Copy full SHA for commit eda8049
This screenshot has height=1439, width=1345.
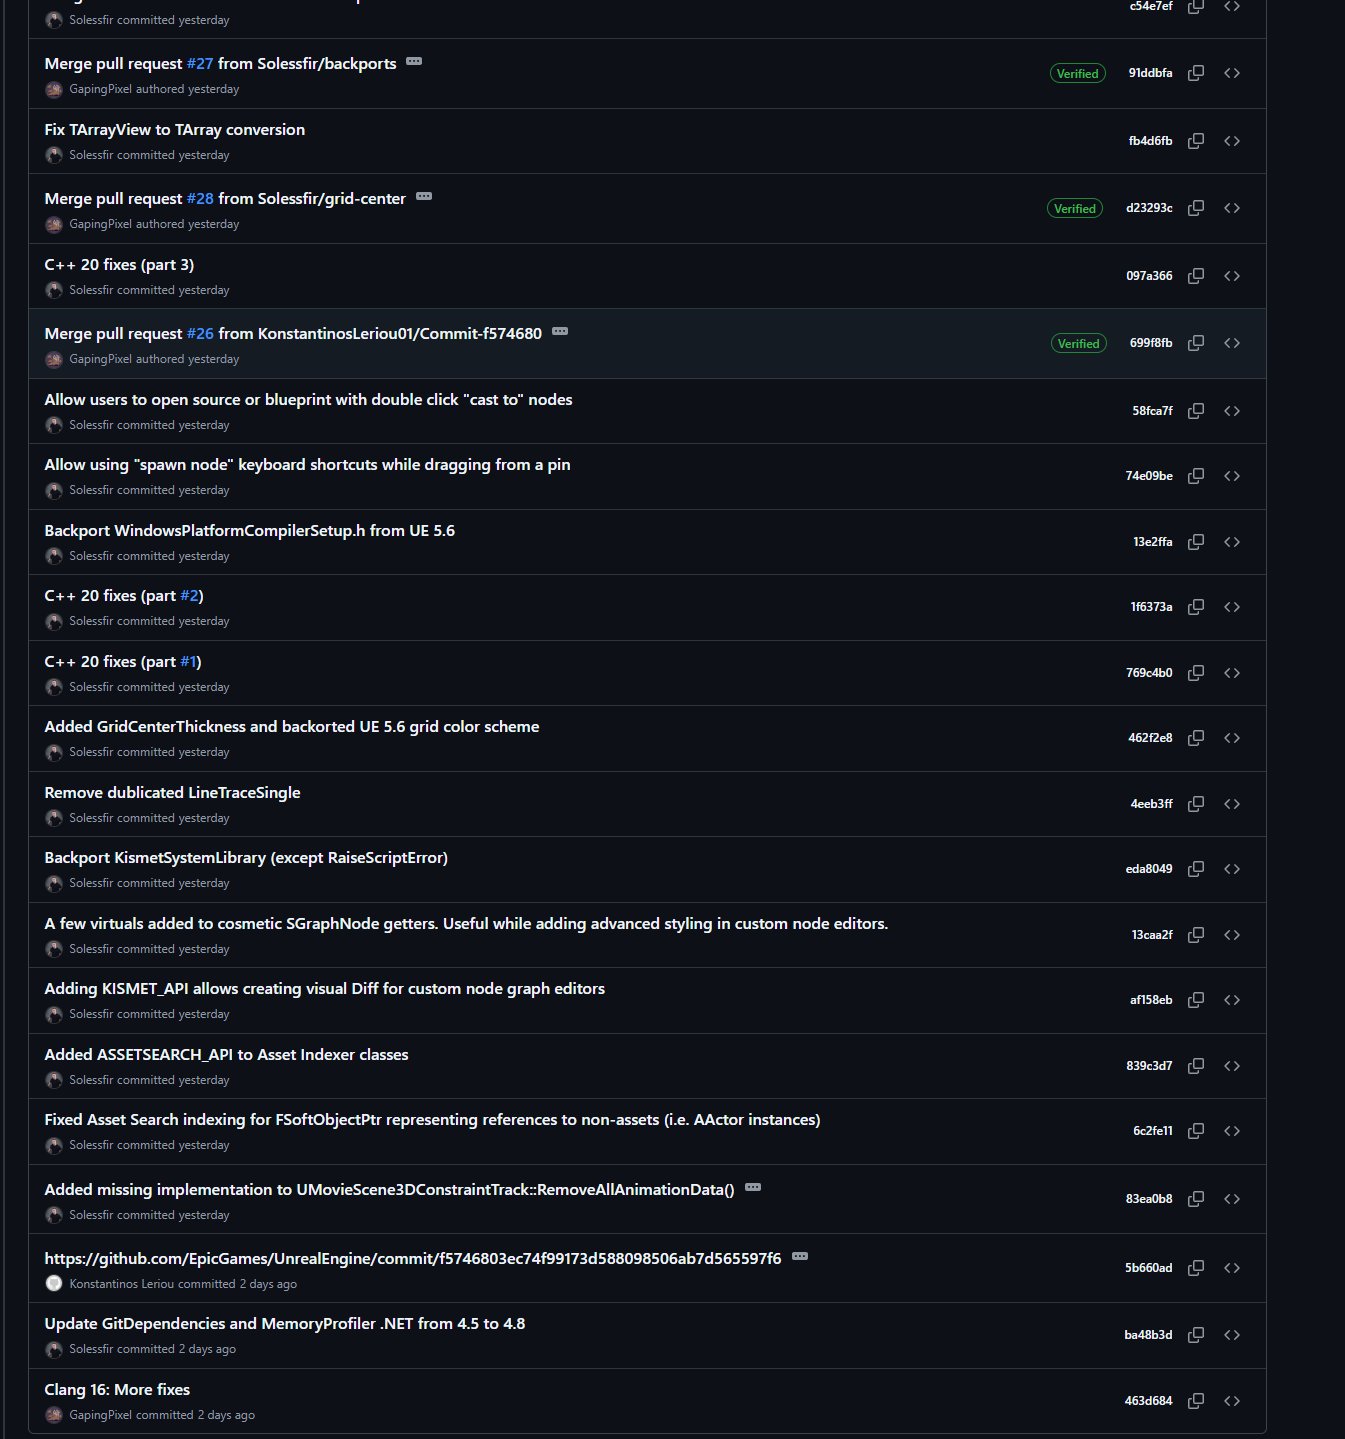coord(1195,869)
